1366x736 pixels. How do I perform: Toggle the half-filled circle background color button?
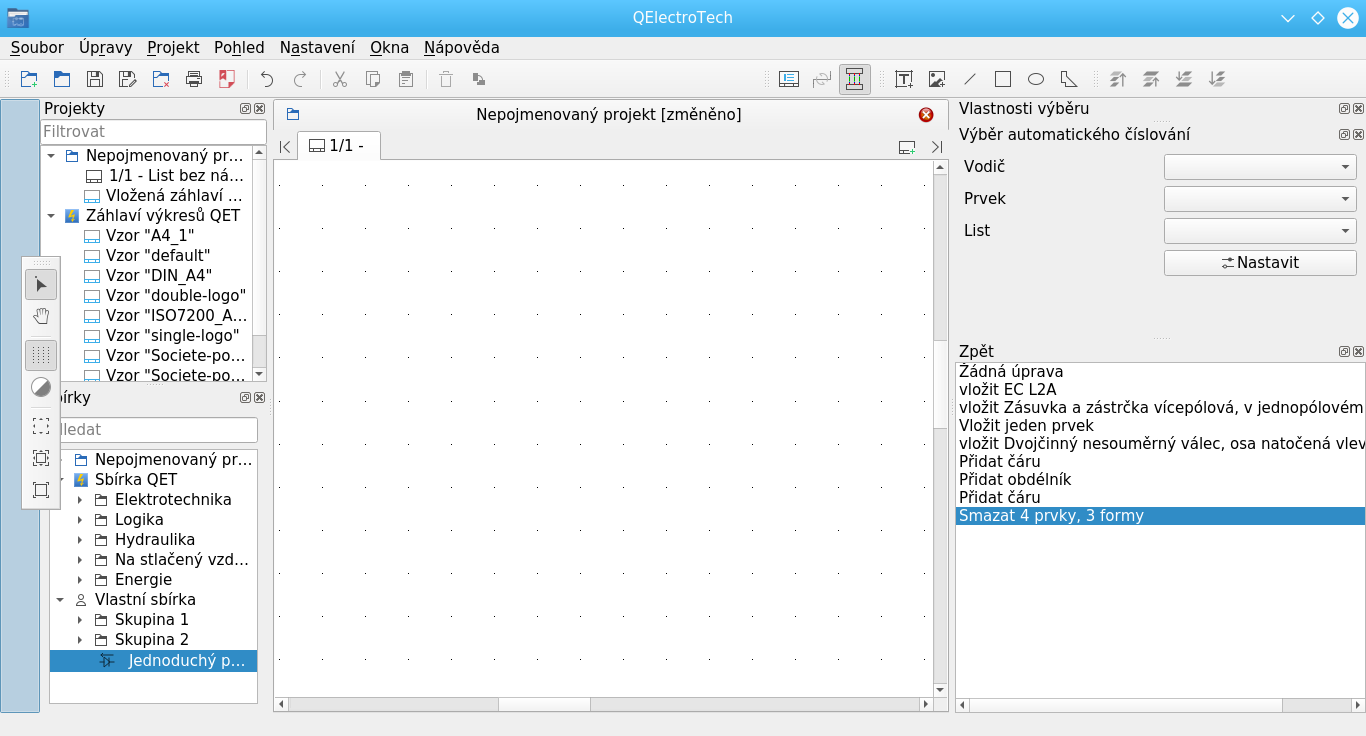pyautogui.click(x=41, y=387)
